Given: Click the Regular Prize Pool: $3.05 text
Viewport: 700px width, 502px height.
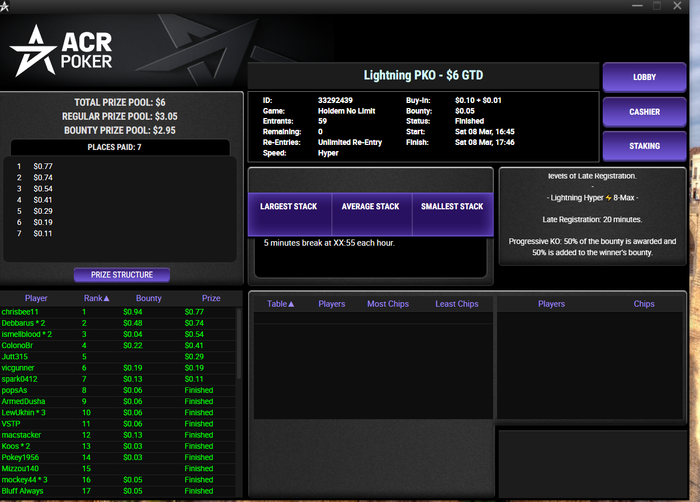Looking at the screenshot, I should (x=120, y=116).
